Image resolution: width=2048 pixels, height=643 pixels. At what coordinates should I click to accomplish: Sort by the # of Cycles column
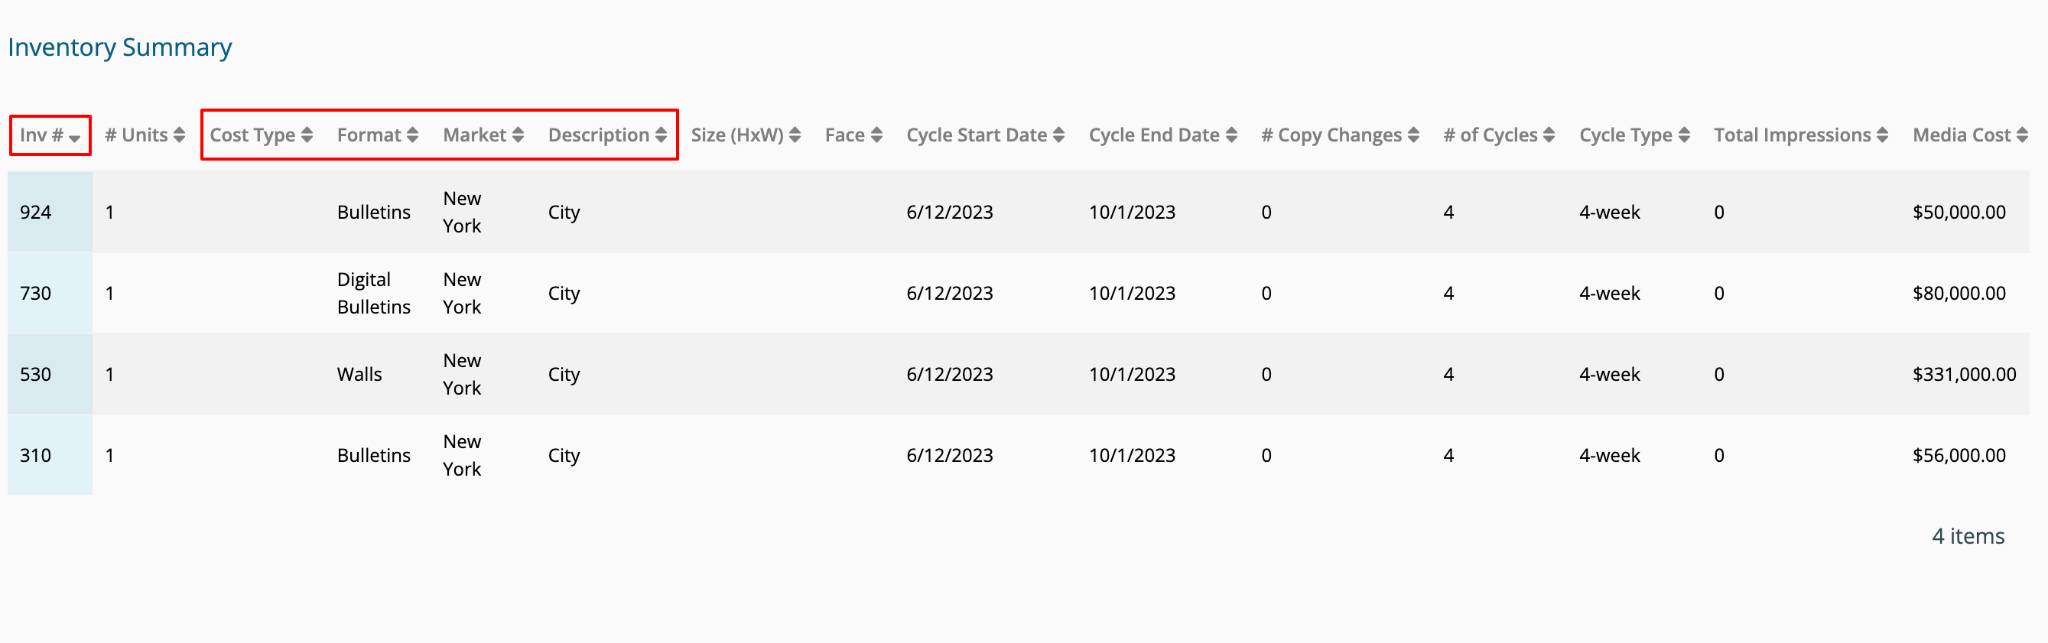coord(1498,135)
